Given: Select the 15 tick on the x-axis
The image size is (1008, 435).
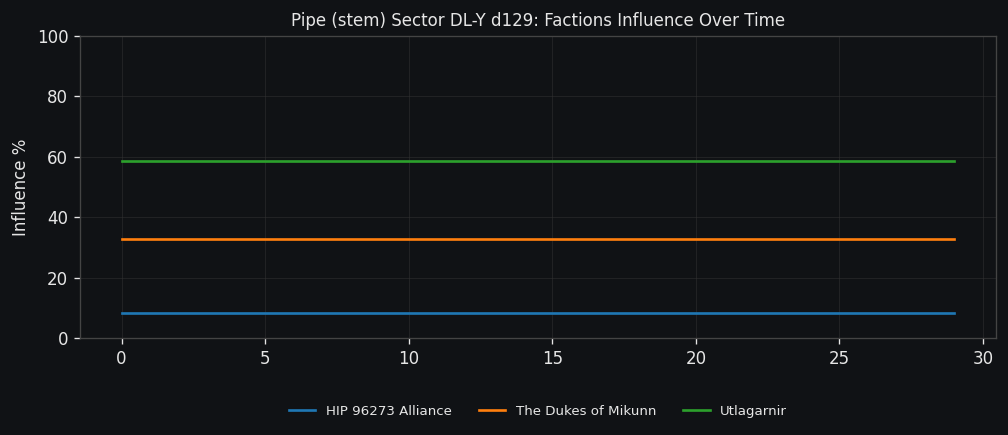Looking at the screenshot, I should pos(552,358).
